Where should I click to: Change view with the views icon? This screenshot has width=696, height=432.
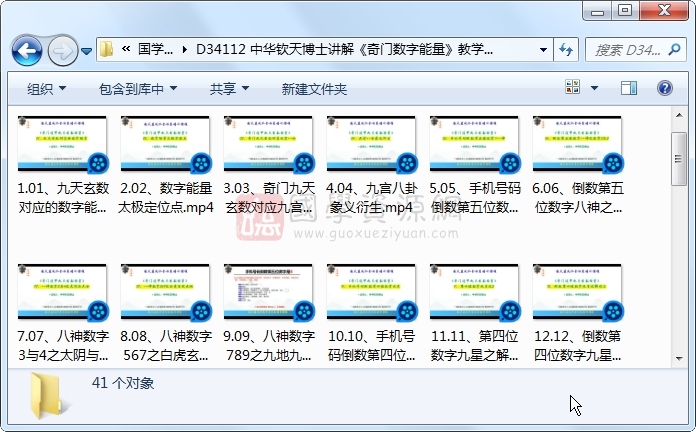(573, 87)
